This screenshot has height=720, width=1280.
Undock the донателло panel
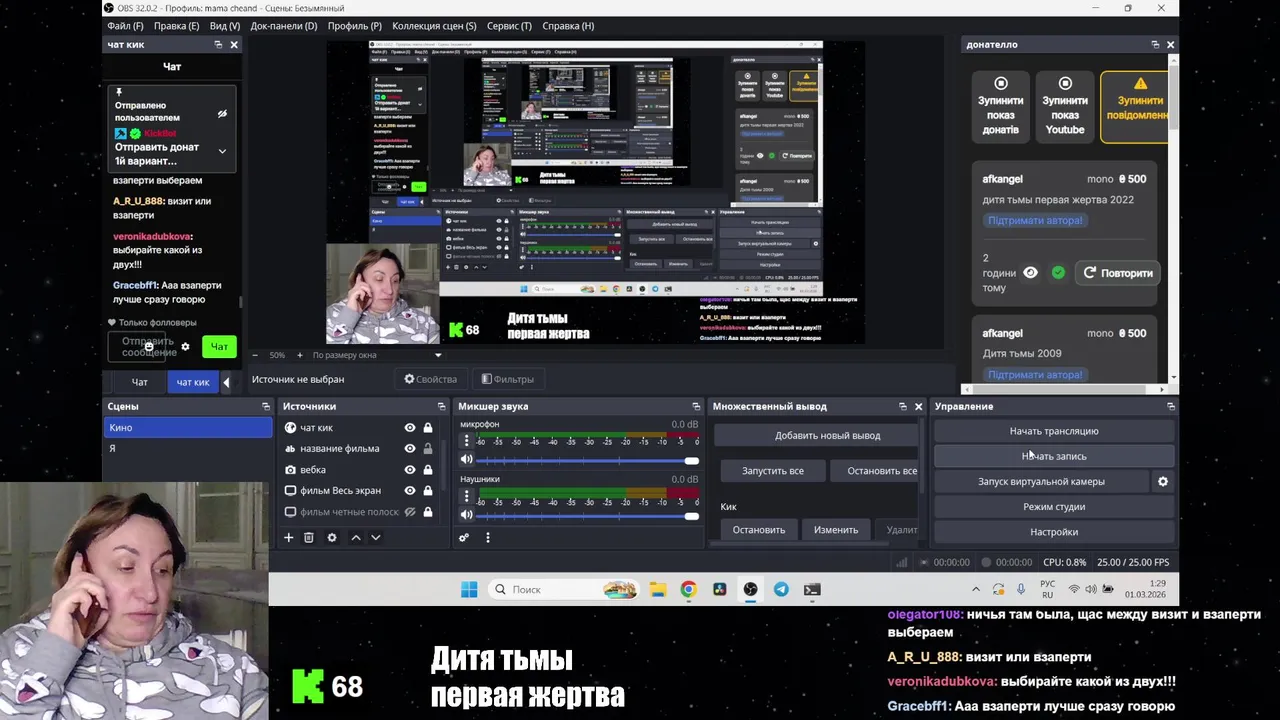[1155, 45]
